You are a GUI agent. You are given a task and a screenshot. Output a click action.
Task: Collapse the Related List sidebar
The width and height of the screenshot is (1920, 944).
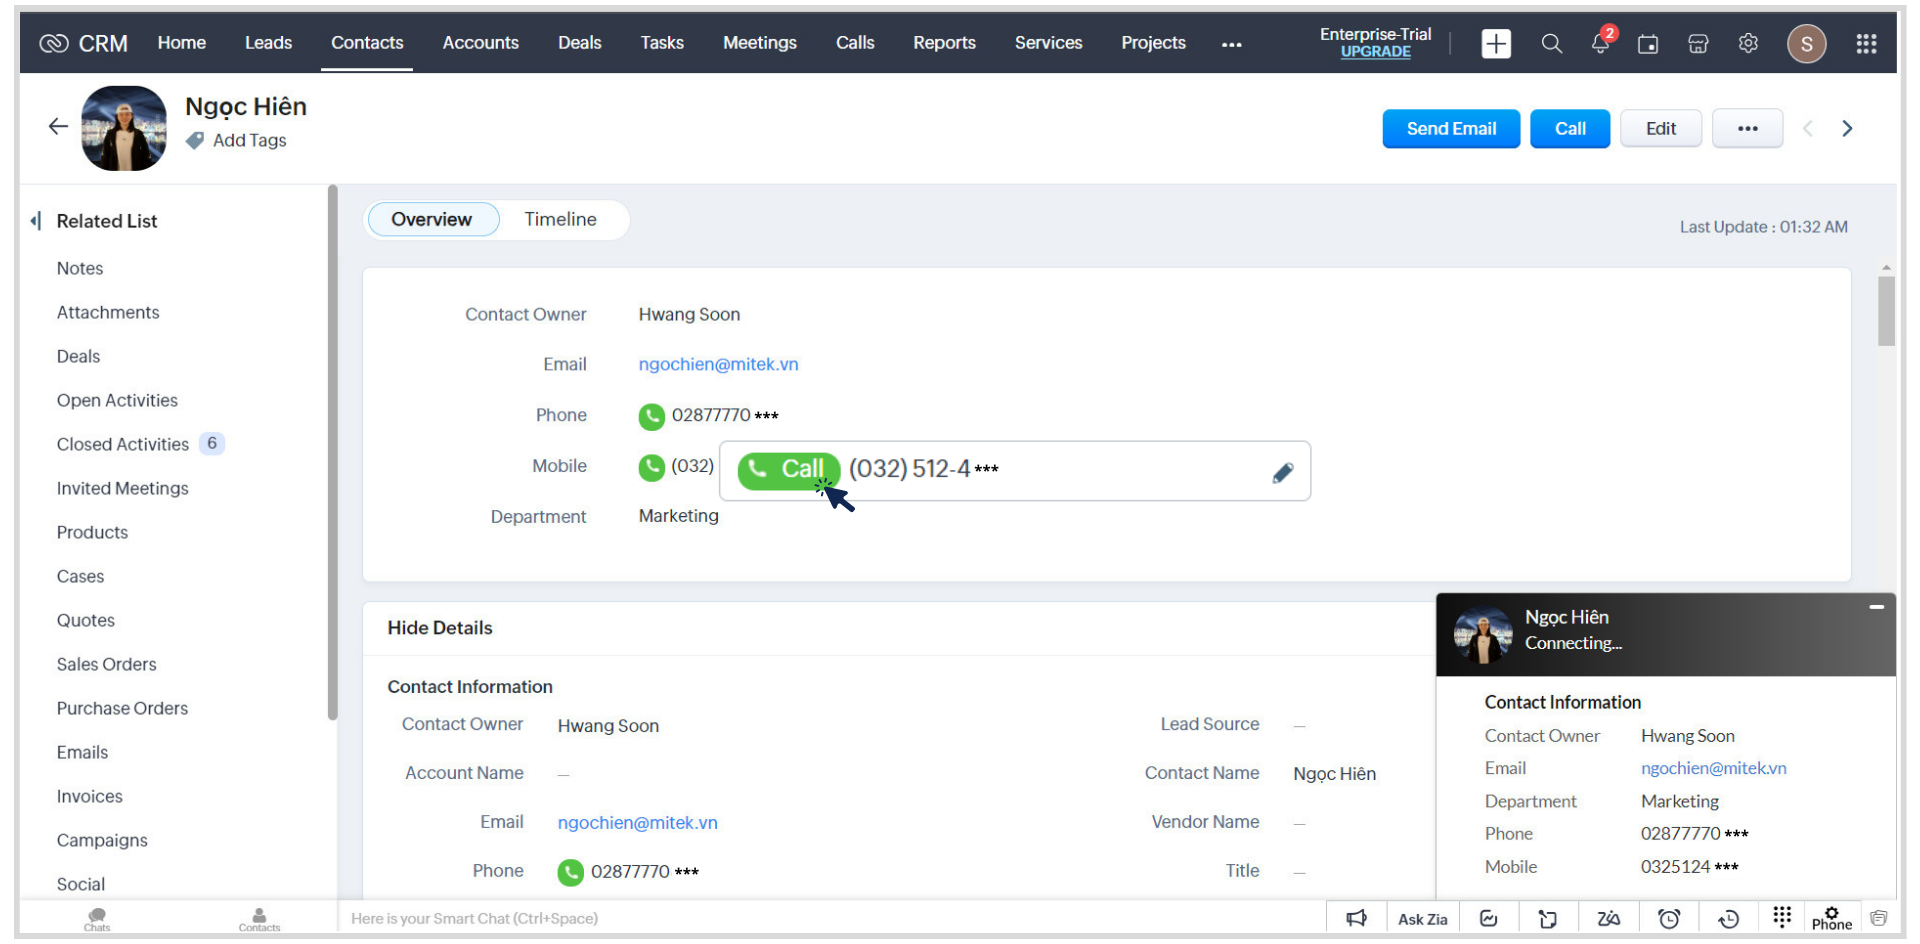click(x=36, y=221)
